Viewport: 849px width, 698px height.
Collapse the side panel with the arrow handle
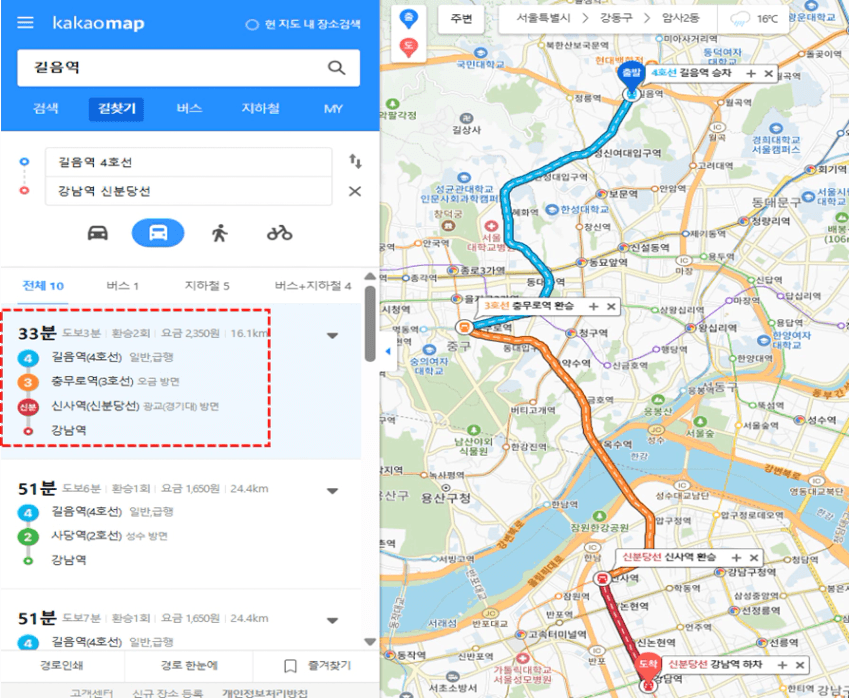pyautogui.click(x=388, y=351)
